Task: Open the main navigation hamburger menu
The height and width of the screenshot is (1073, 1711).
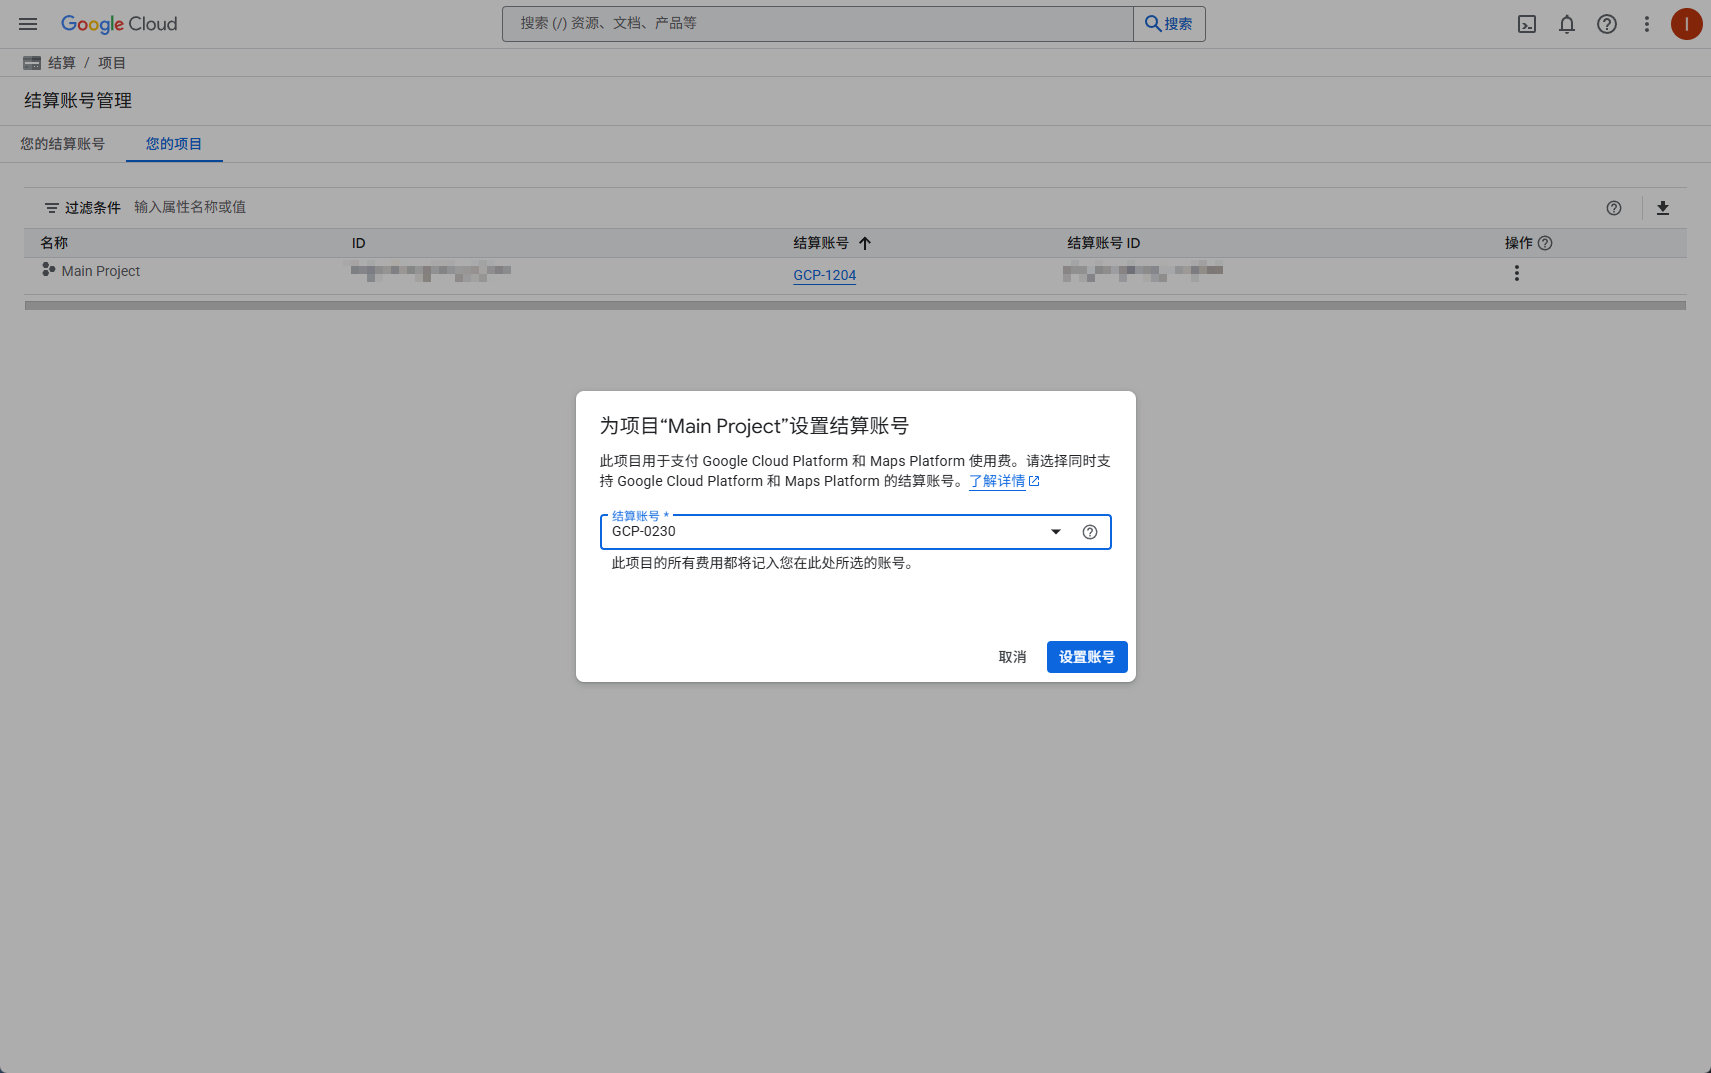Action: pyautogui.click(x=28, y=24)
